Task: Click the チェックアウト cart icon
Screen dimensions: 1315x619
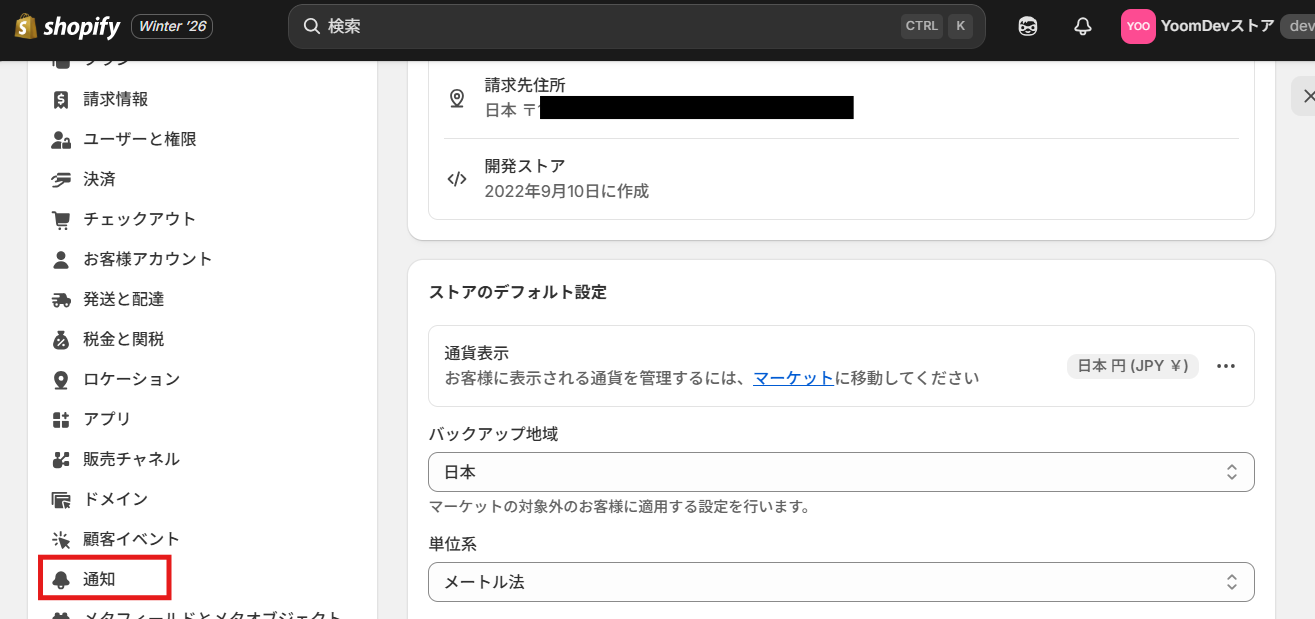Action: 62,219
